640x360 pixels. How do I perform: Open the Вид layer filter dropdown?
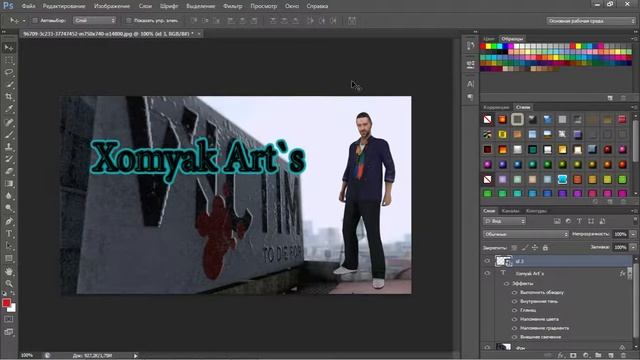[504, 221]
